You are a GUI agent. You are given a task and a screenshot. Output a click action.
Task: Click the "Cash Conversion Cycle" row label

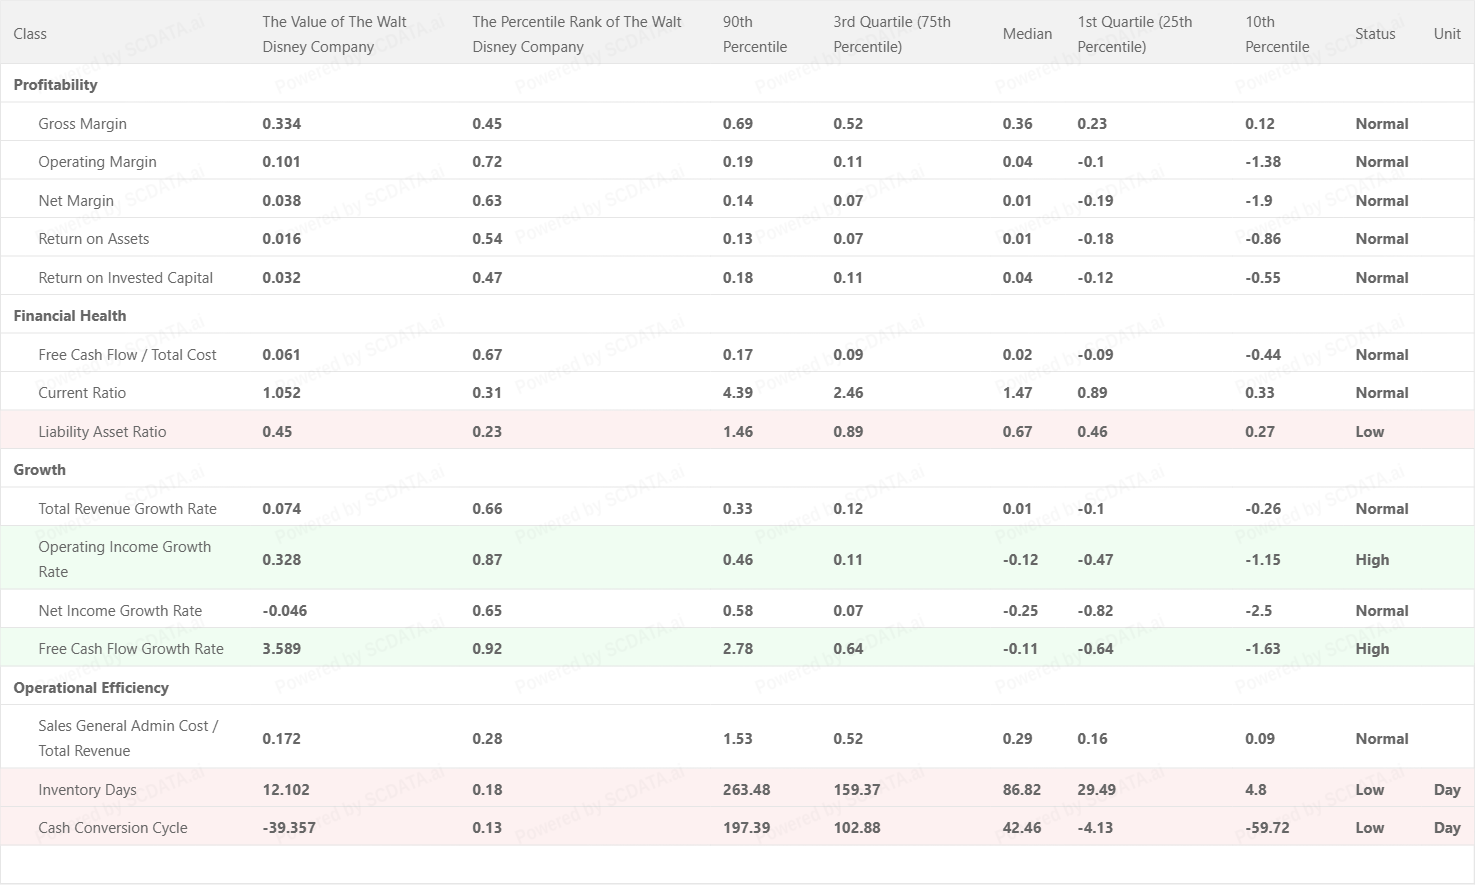(113, 828)
